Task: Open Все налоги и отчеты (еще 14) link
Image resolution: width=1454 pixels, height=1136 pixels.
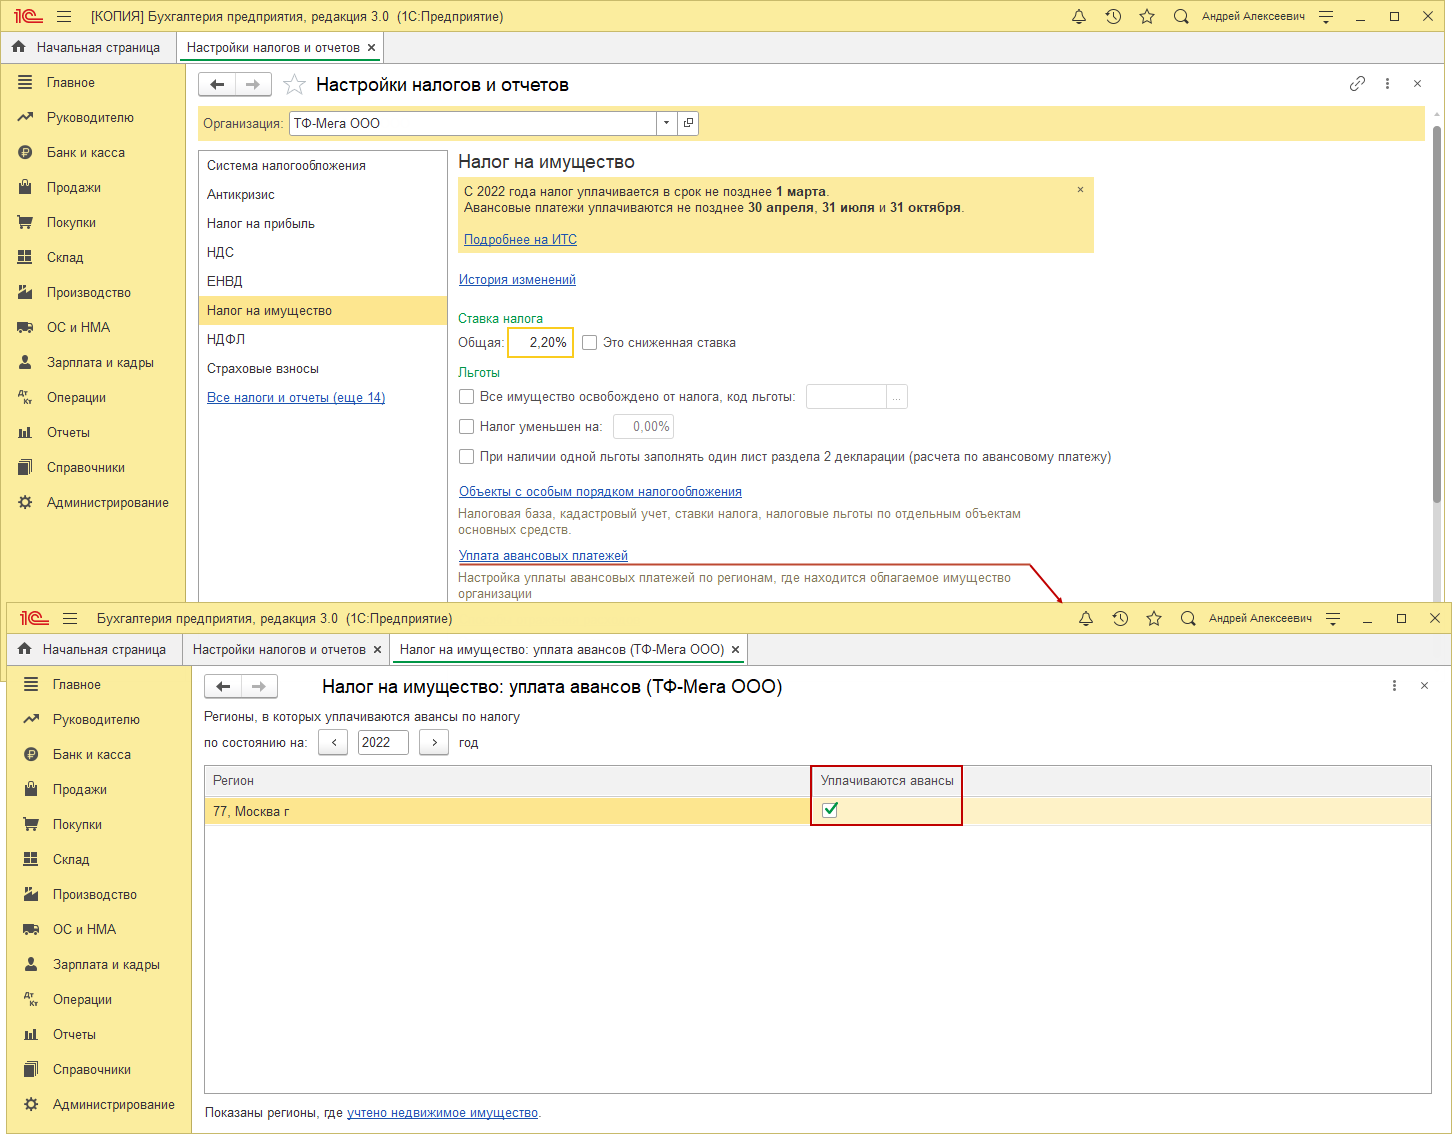Action: (x=296, y=398)
